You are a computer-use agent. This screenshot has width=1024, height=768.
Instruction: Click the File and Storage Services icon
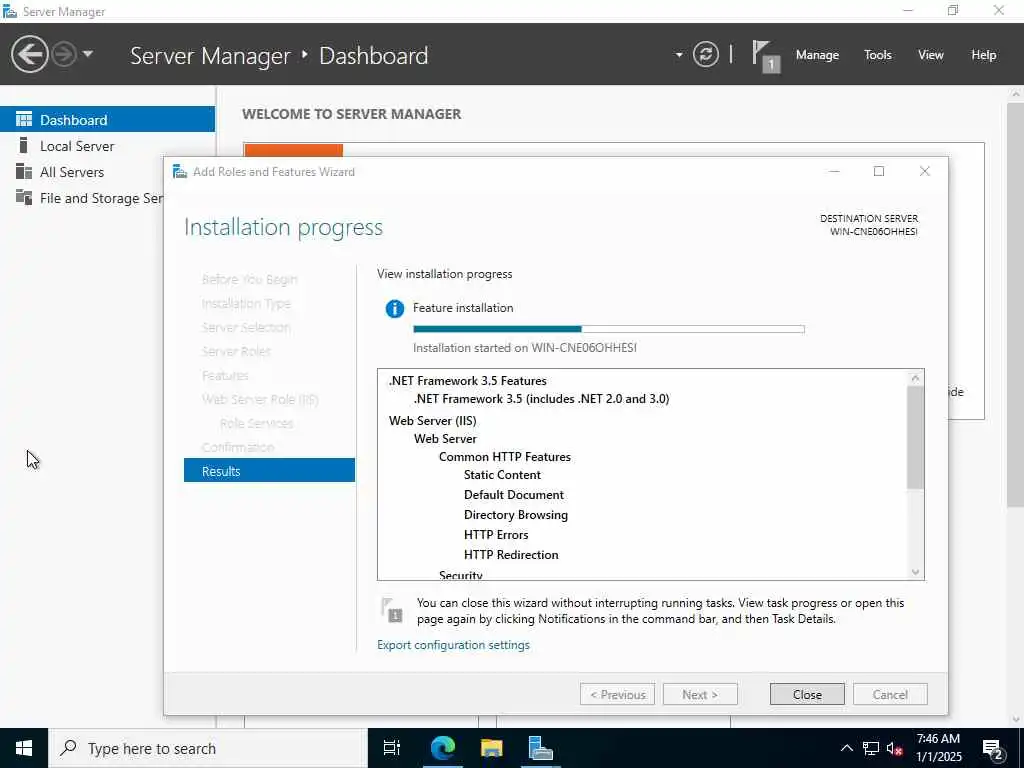(24, 197)
